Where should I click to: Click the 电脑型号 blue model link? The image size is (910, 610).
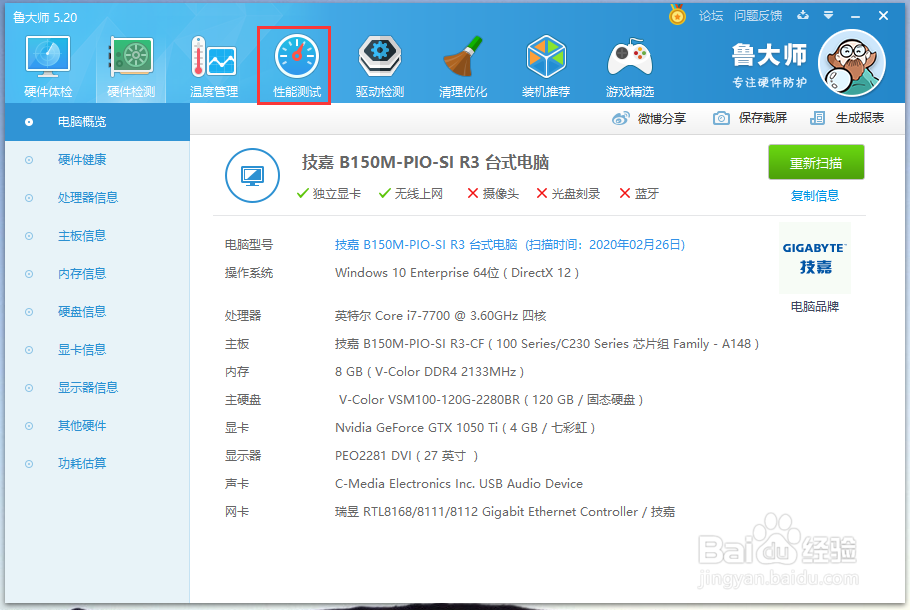point(510,245)
